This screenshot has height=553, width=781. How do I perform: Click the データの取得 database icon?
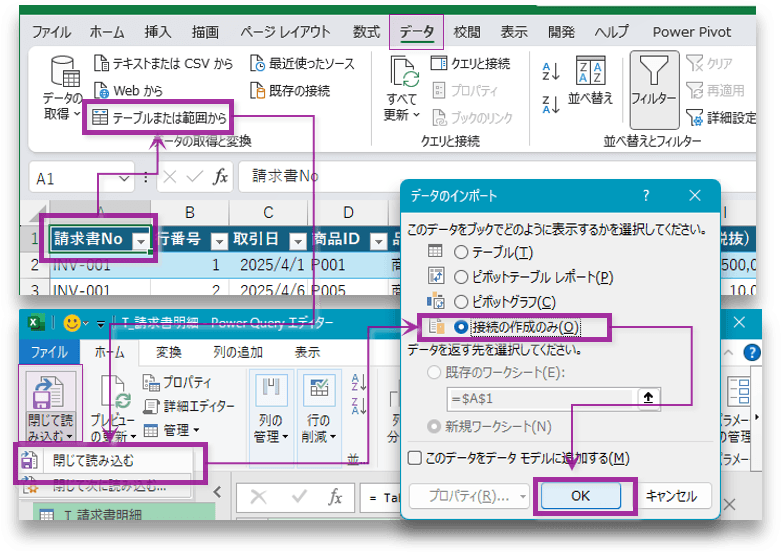pos(65,72)
